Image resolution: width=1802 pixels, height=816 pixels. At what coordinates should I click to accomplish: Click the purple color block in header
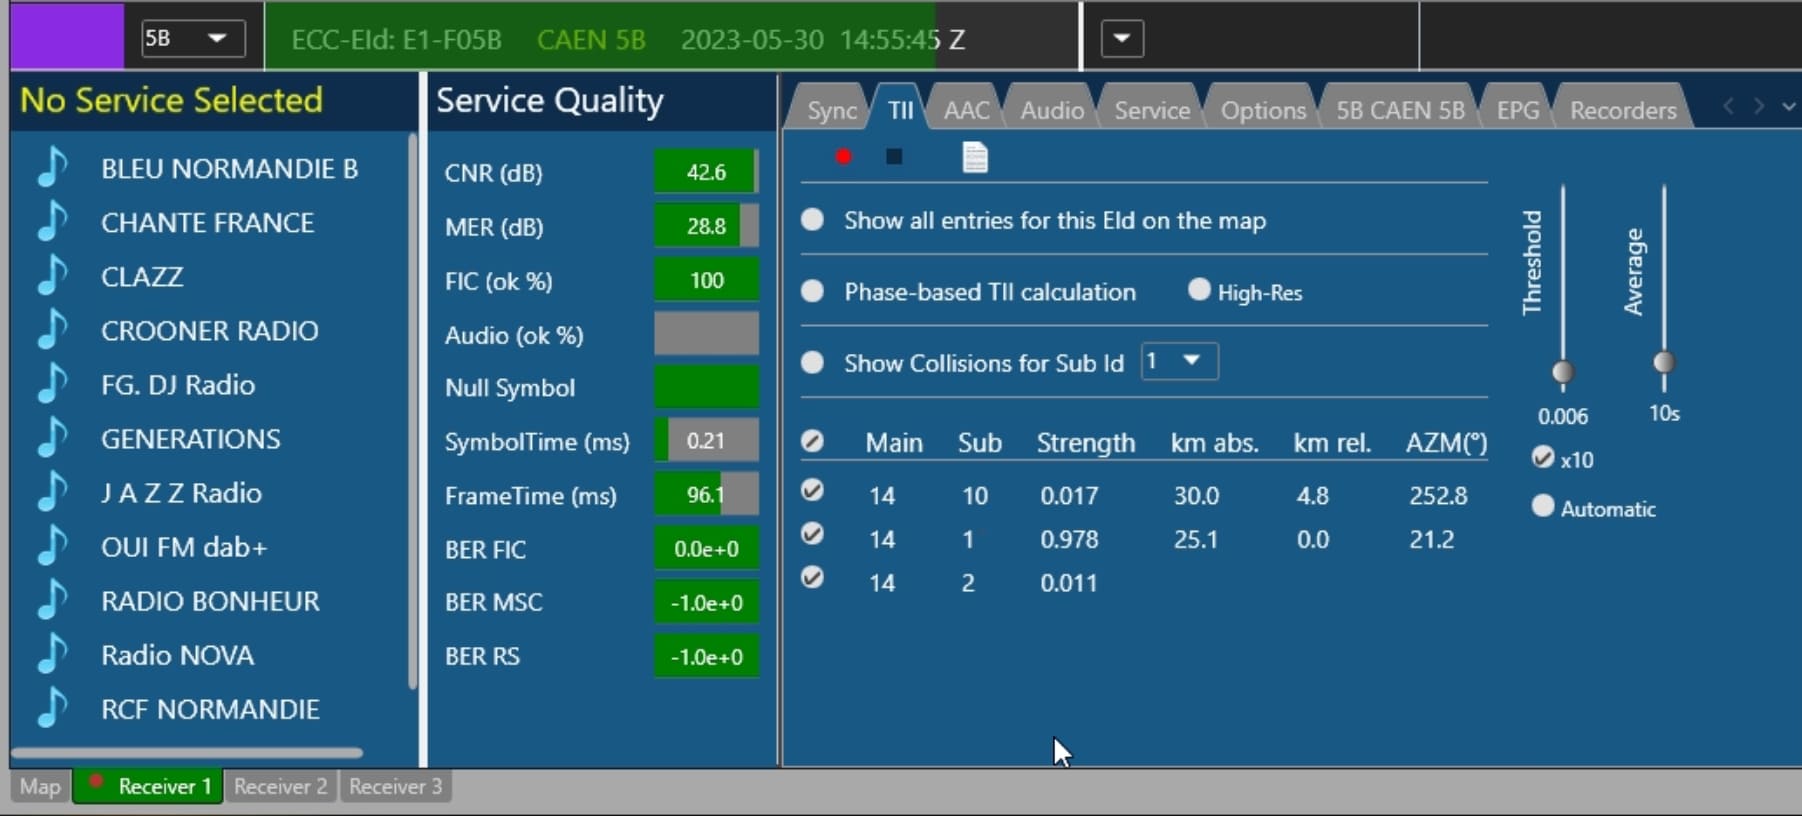pyautogui.click(x=67, y=37)
